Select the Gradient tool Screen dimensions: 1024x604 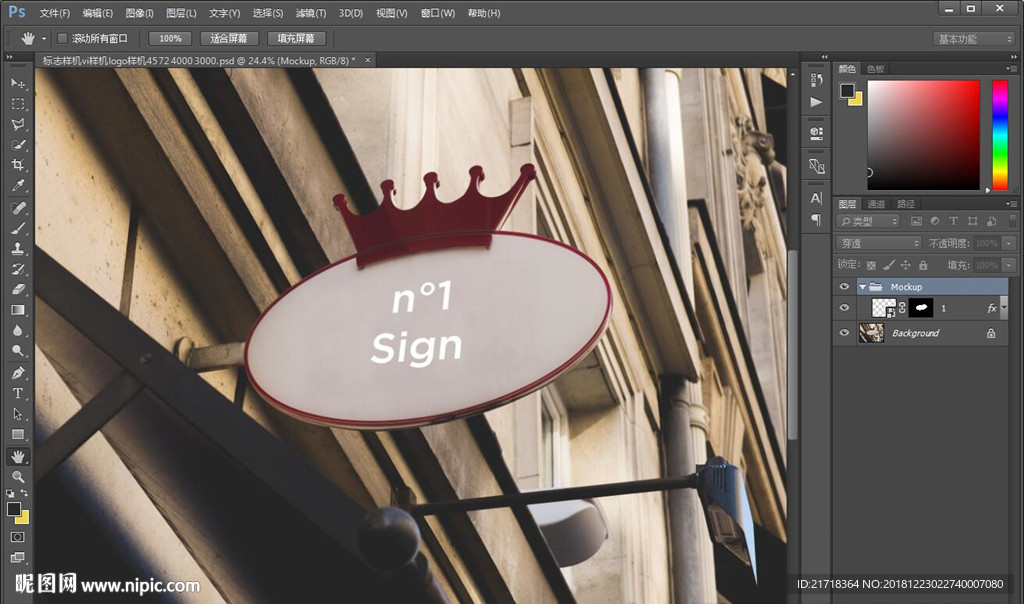point(18,310)
